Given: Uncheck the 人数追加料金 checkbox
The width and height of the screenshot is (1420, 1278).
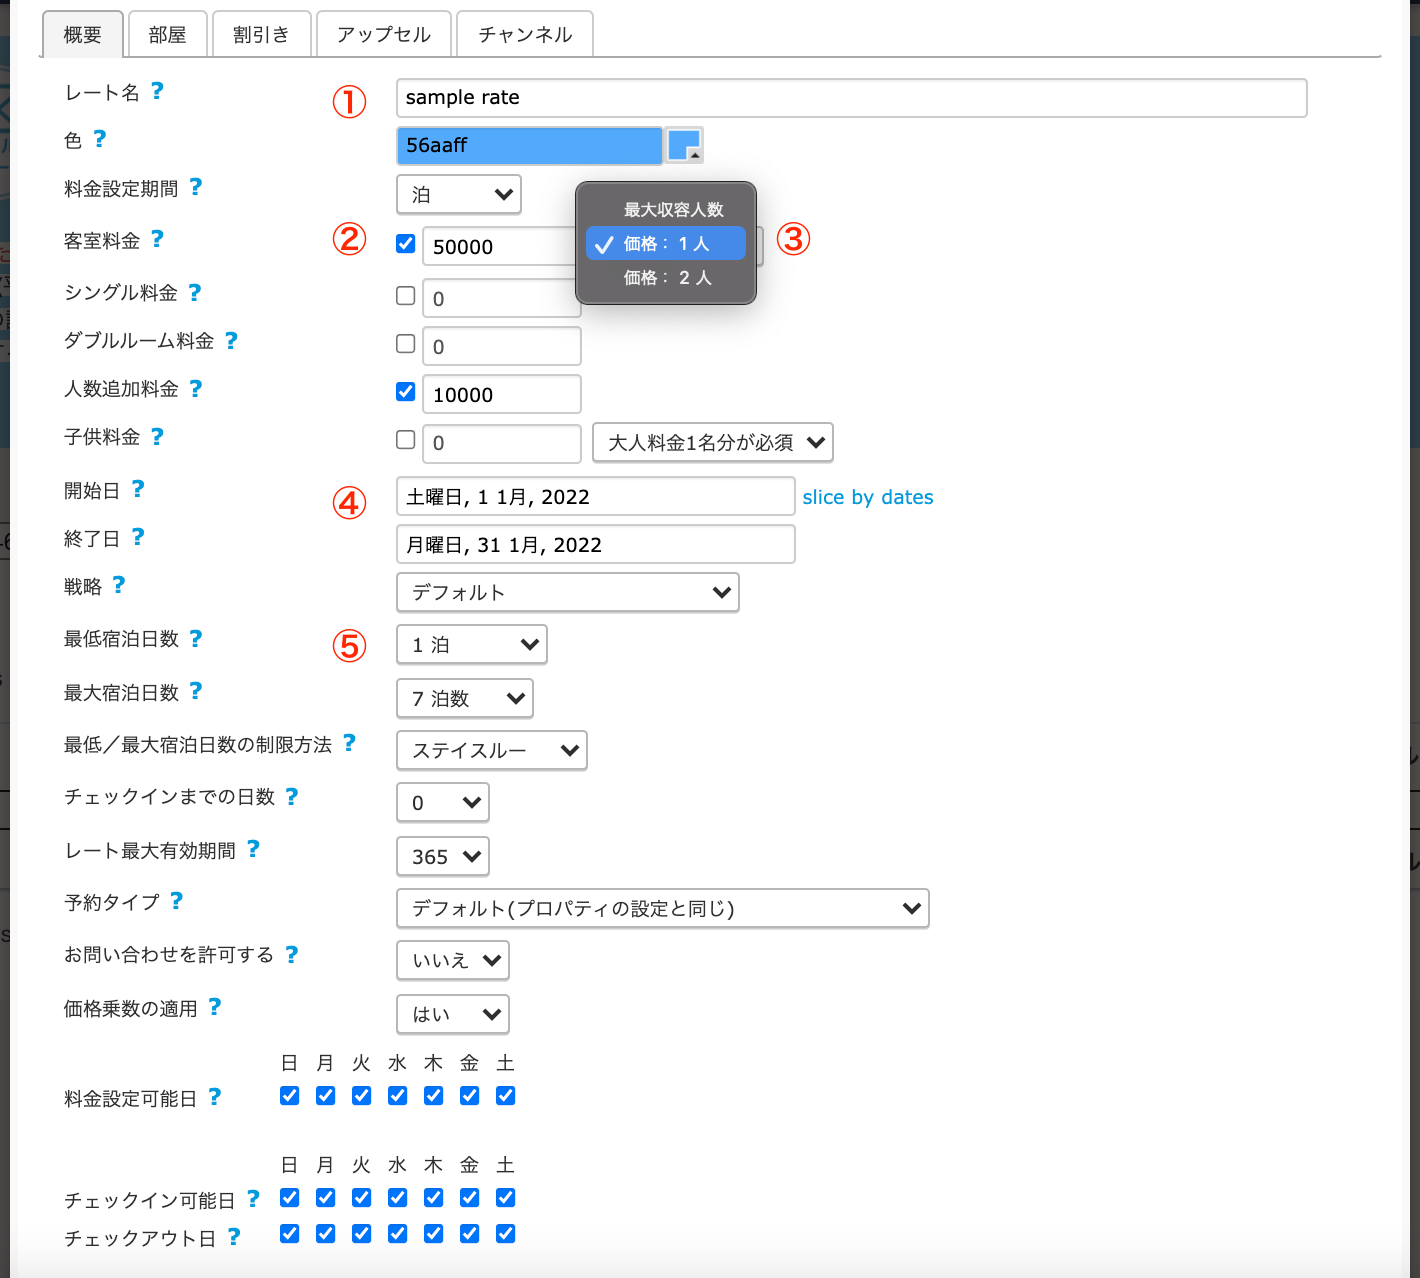Looking at the screenshot, I should pyautogui.click(x=406, y=392).
